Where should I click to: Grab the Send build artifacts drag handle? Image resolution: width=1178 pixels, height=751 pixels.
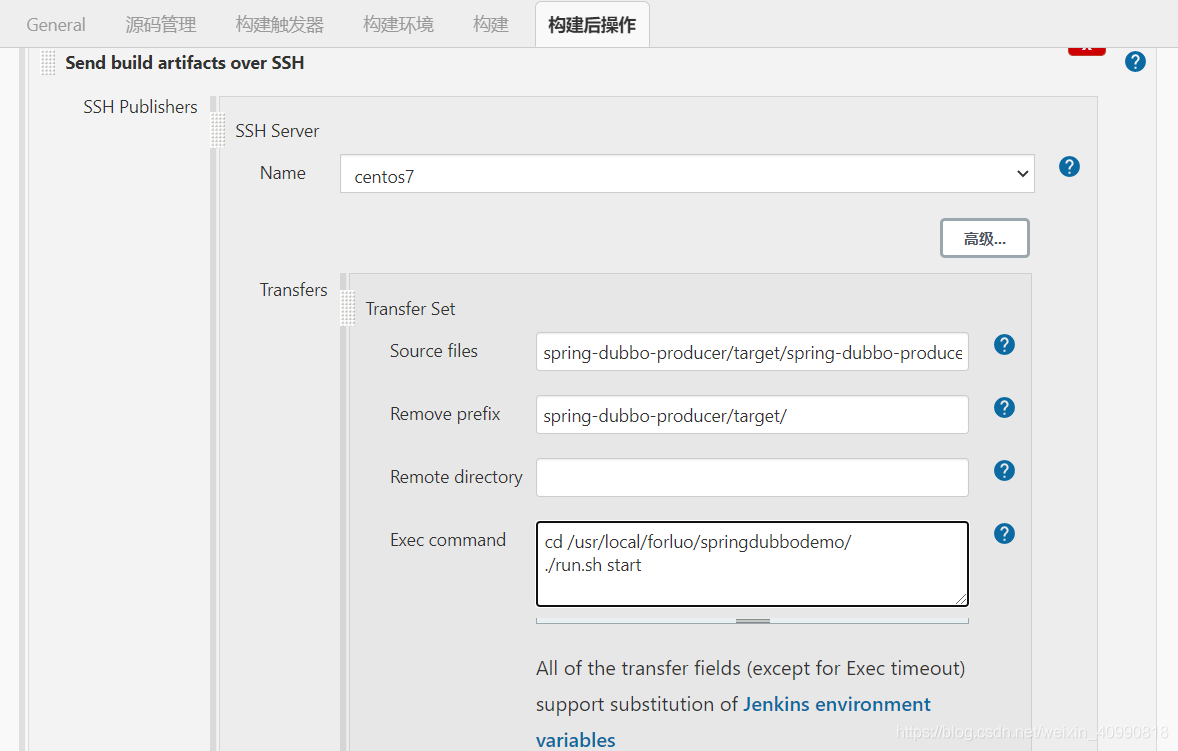tap(48, 63)
